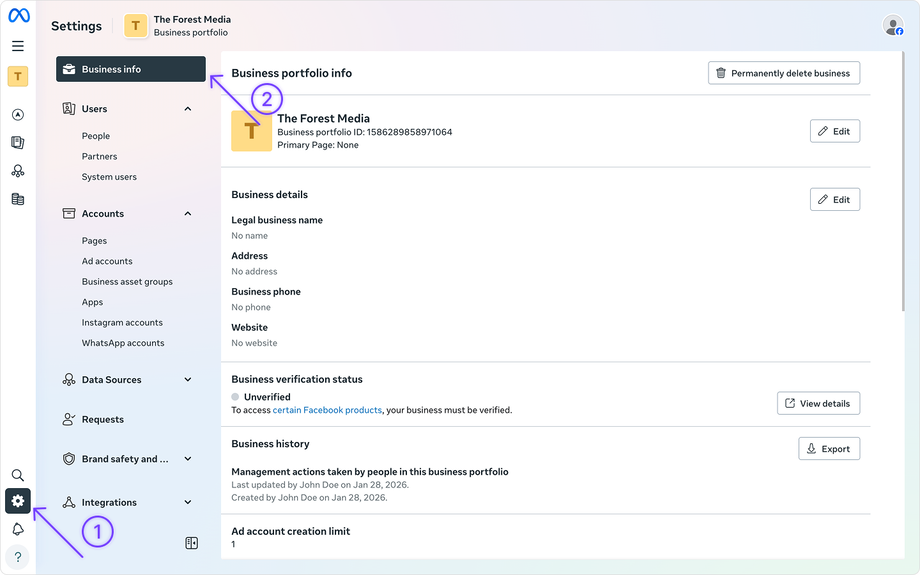
Task: Go to Ad accounts in sidebar
Action: [x=107, y=262]
